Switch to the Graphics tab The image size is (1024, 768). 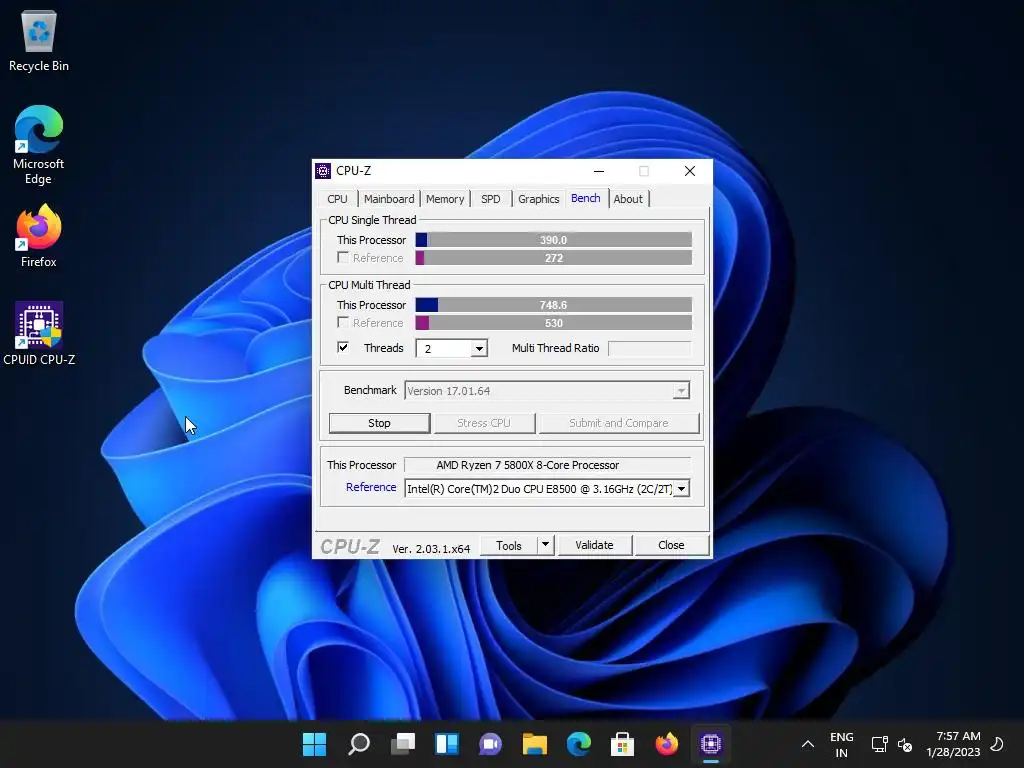pos(538,199)
